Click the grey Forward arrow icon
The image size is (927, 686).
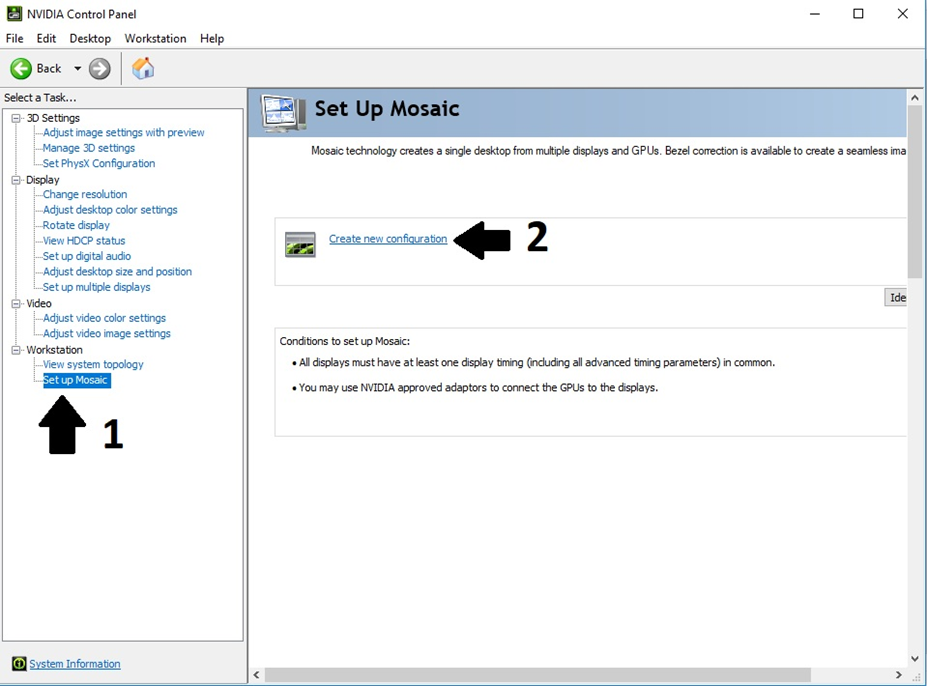pyautogui.click(x=99, y=69)
